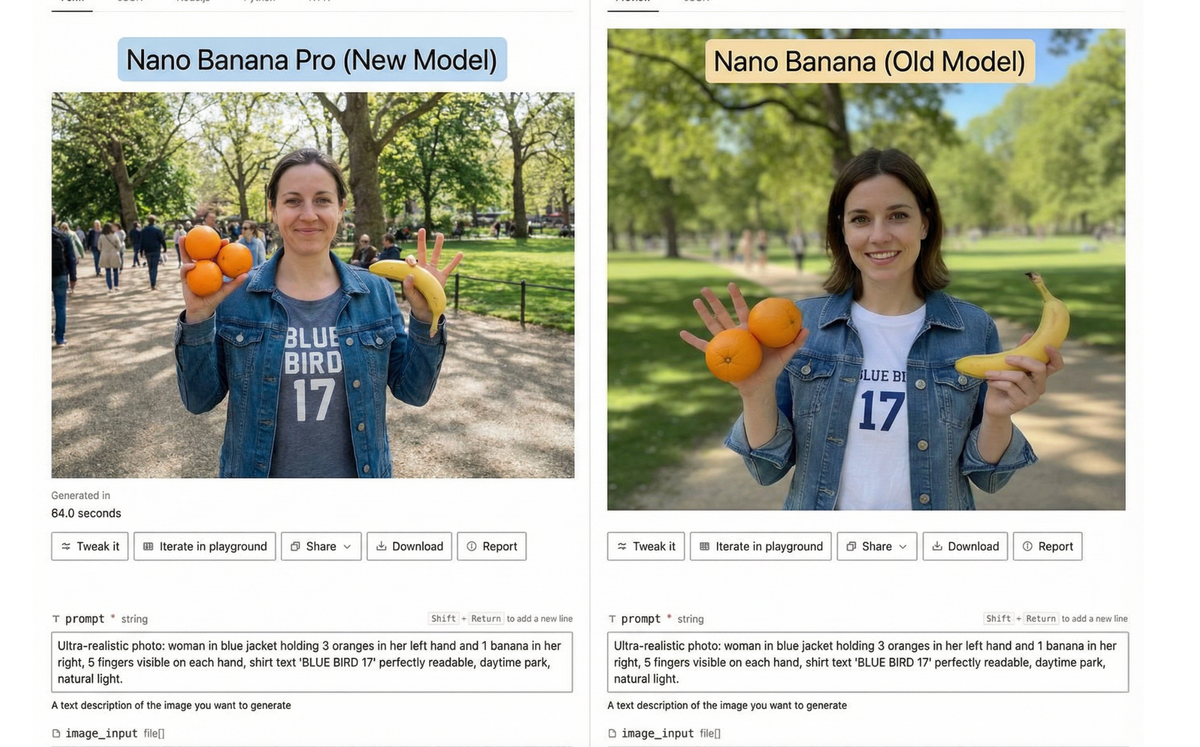The image size is (1200, 747).
Task: Open the left generated woman-with-oranges image
Action: pos(313,285)
